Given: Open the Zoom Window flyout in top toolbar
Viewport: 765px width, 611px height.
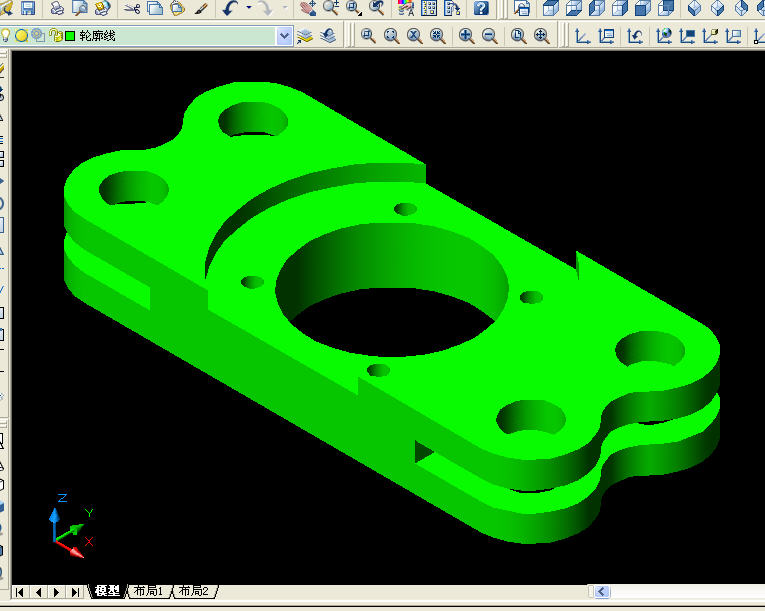Looking at the screenshot, I should [x=354, y=8].
